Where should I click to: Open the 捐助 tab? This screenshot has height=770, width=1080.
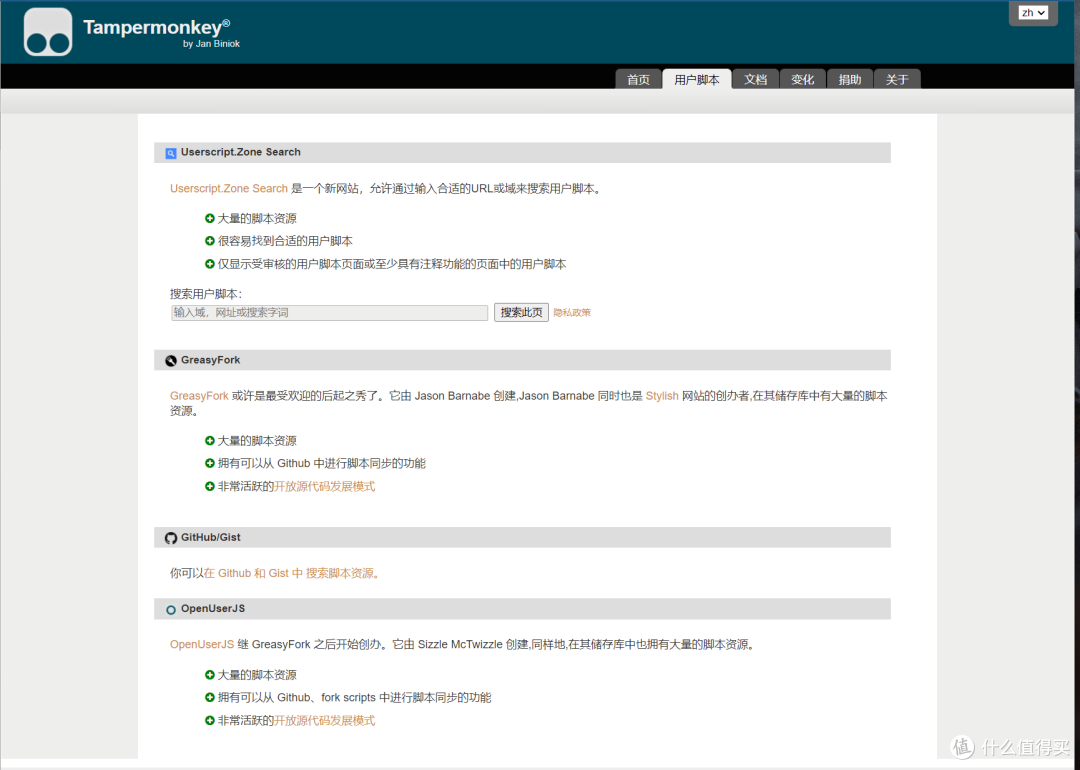pos(849,80)
